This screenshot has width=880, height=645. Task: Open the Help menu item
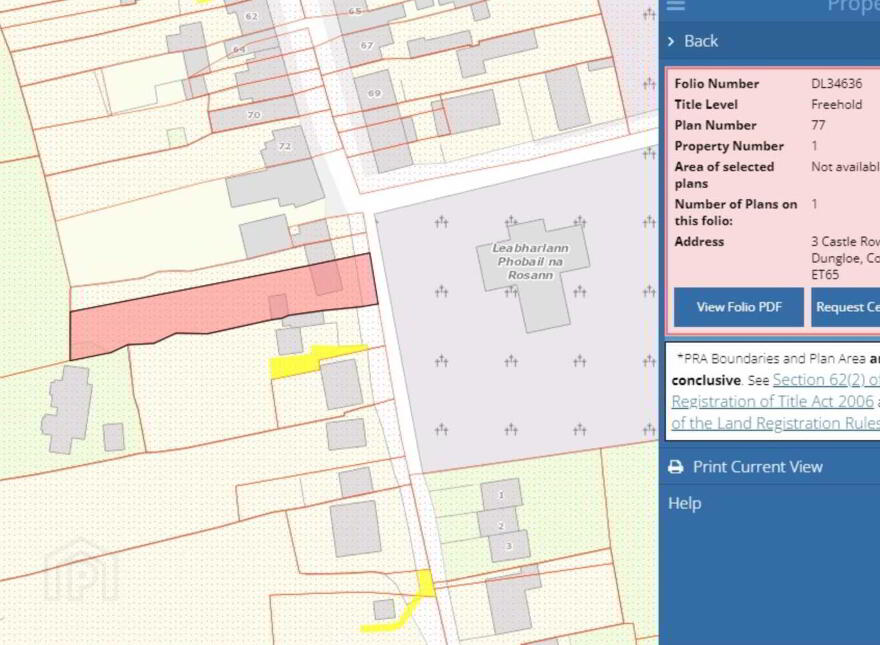(684, 504)
